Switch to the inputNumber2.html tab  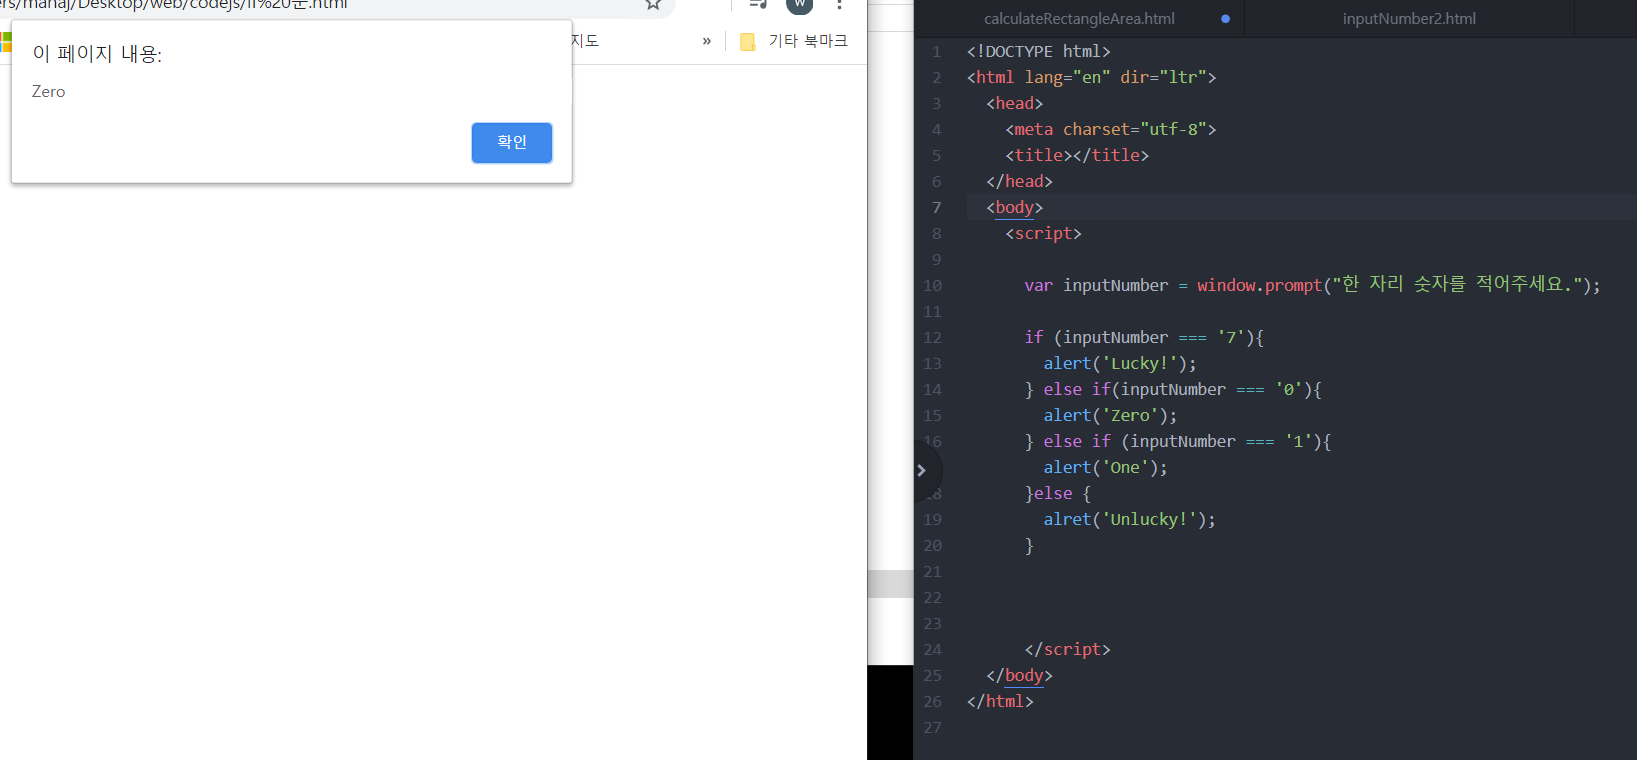pos(1409,19)
